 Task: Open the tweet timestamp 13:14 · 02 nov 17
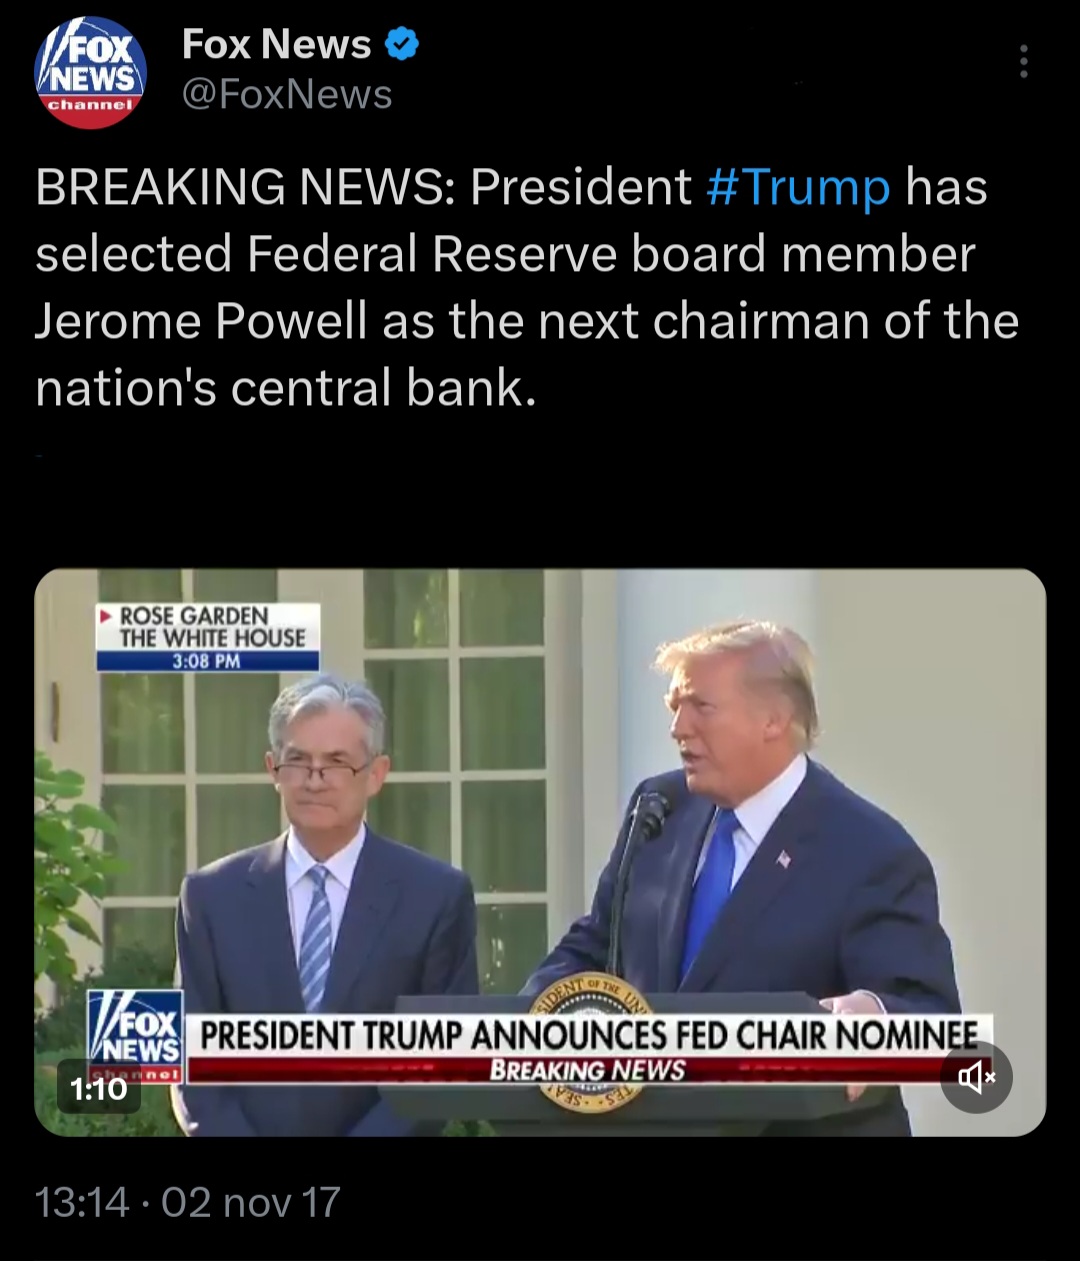[188, 1201]
